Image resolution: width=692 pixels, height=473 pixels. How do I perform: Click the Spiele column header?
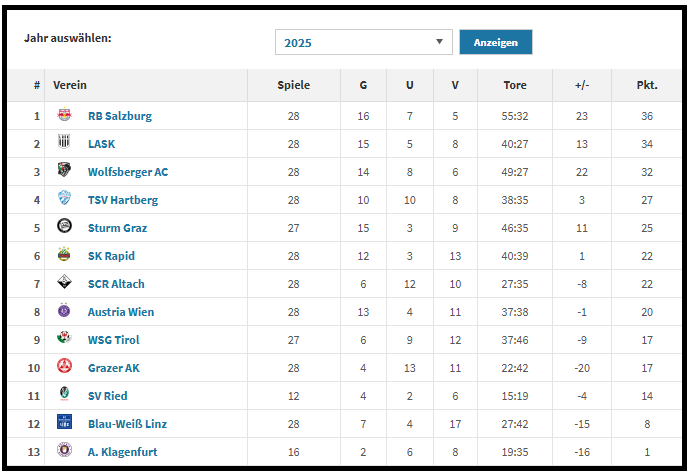tap(294, 85)
